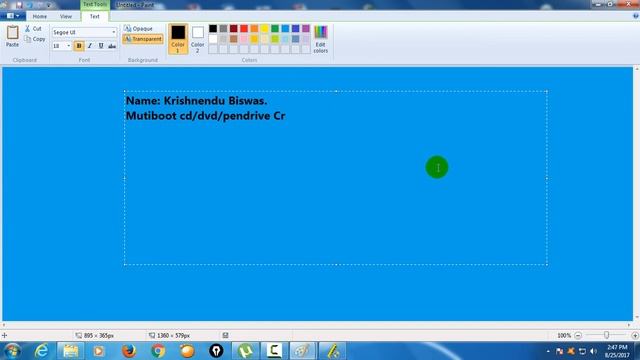
Task: Click in the text line 'Mutiboot cd/dvd/pendrive Cr'
Action: (205, 116)
